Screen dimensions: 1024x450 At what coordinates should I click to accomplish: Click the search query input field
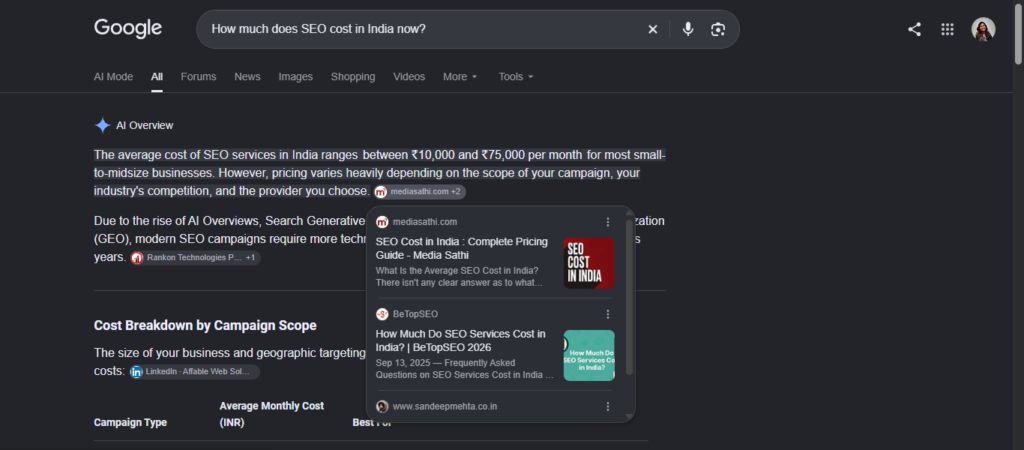(424, 29)
